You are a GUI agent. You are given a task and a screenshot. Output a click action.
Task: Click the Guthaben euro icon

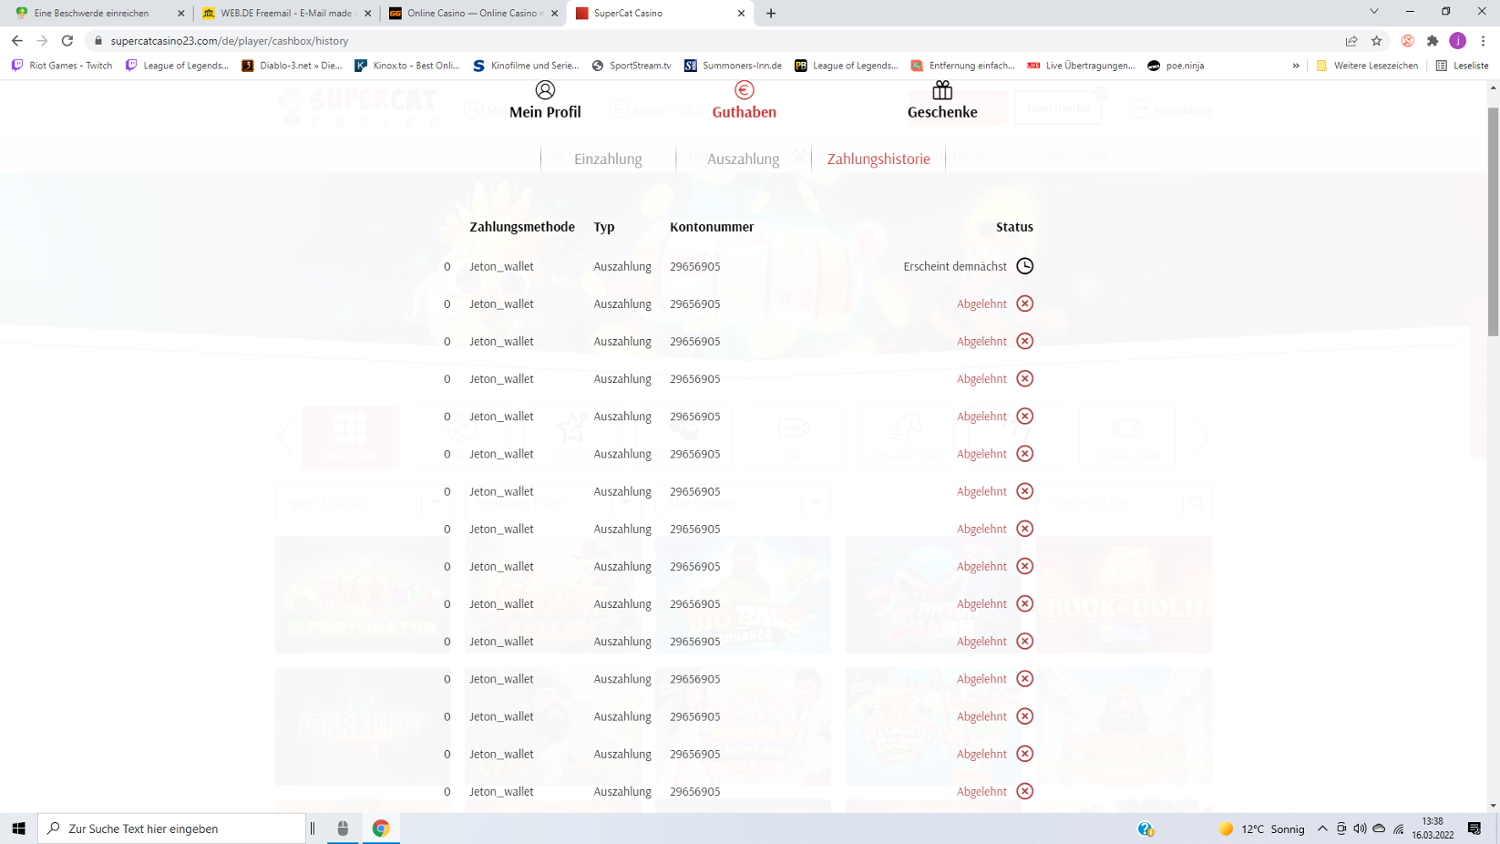click(744, 91)
